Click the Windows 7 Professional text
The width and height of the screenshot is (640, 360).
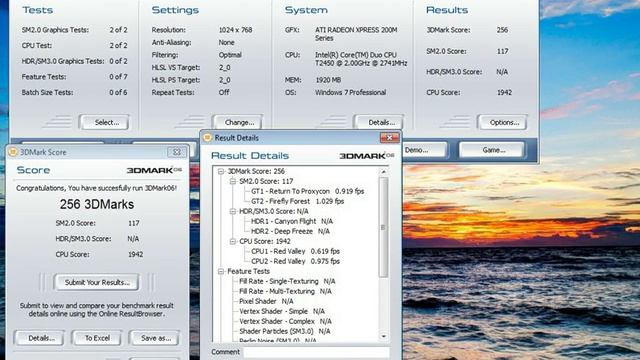[350, 93]
